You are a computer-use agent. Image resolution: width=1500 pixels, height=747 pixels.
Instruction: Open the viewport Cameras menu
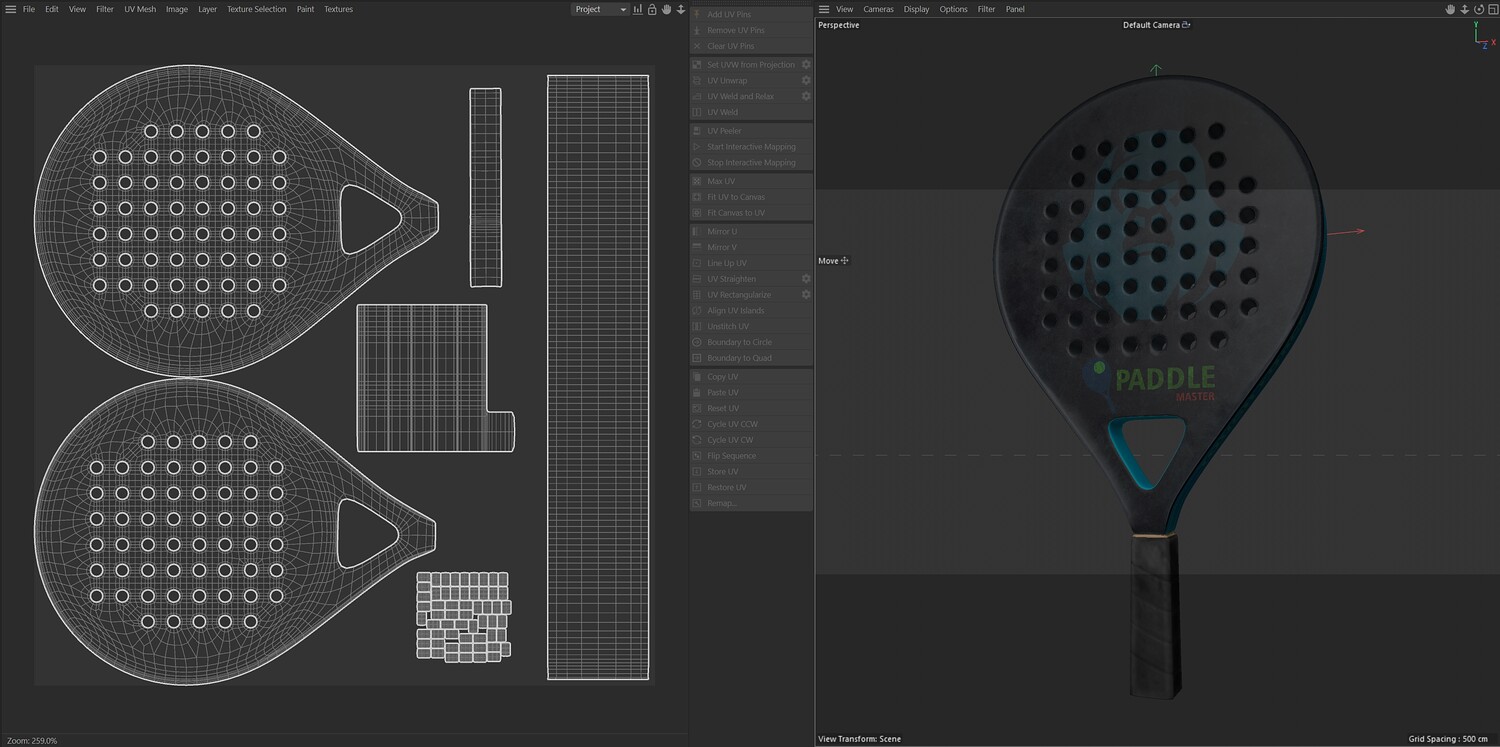click(878, 9)
